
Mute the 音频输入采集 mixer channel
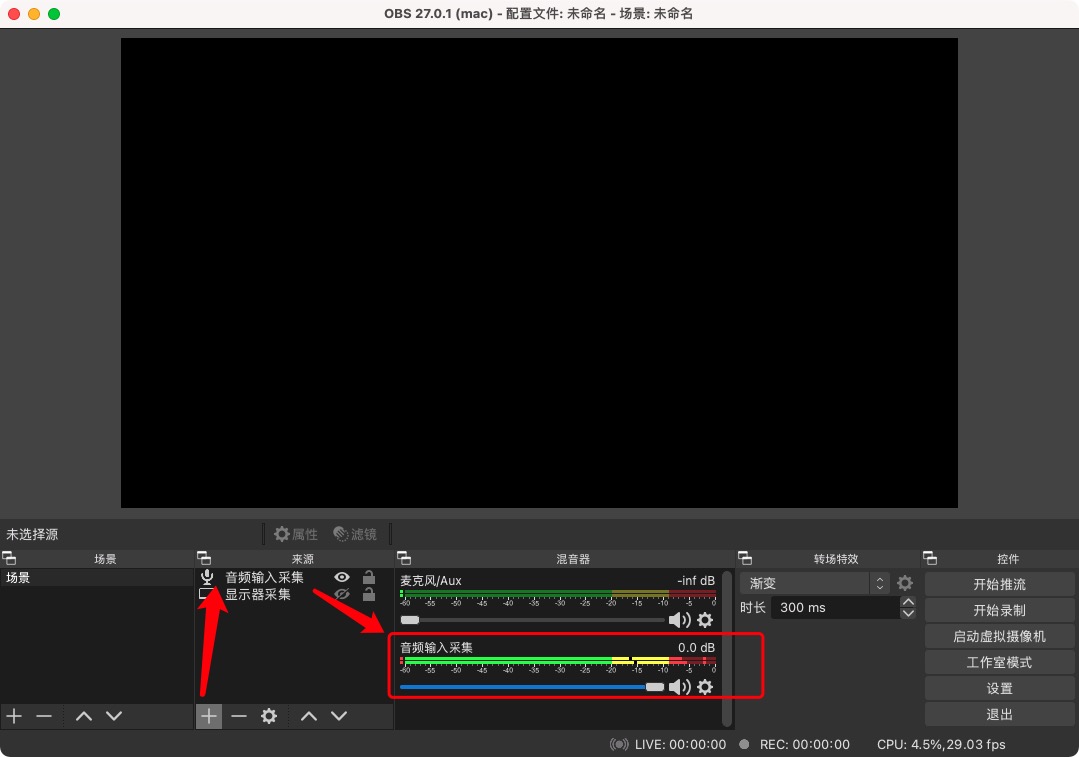(680, 687)
